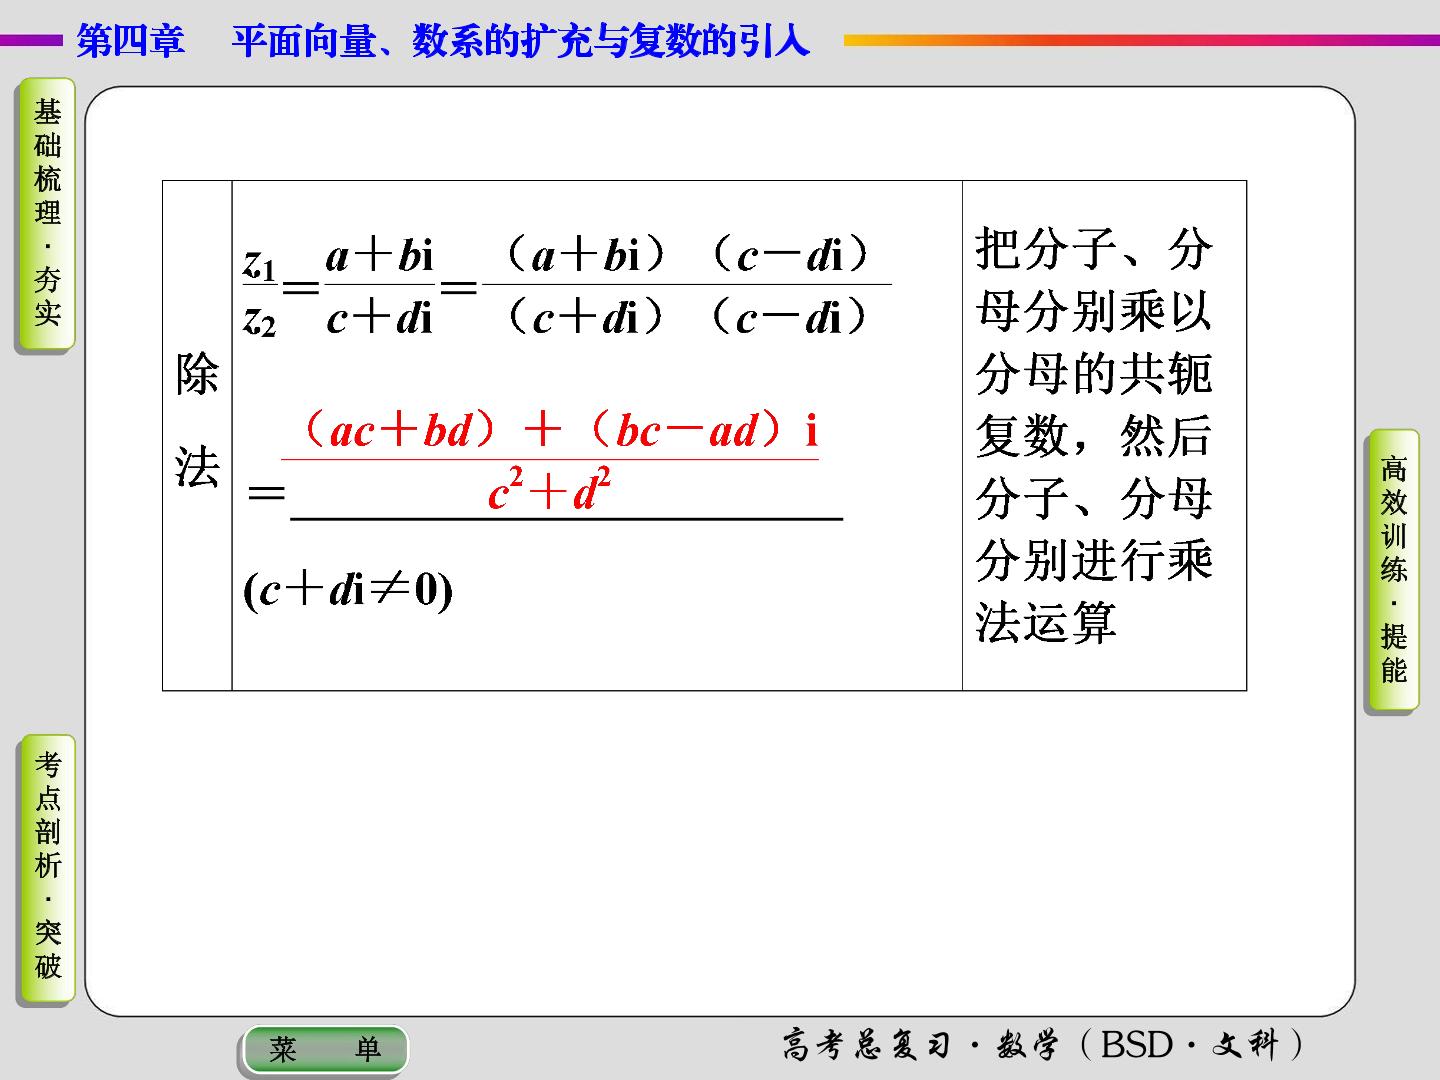Click the explanation text 把分子、分母分别乘以
Image resolution: width=1440 pixels, height=1080 pixels.
(1094, 279)
